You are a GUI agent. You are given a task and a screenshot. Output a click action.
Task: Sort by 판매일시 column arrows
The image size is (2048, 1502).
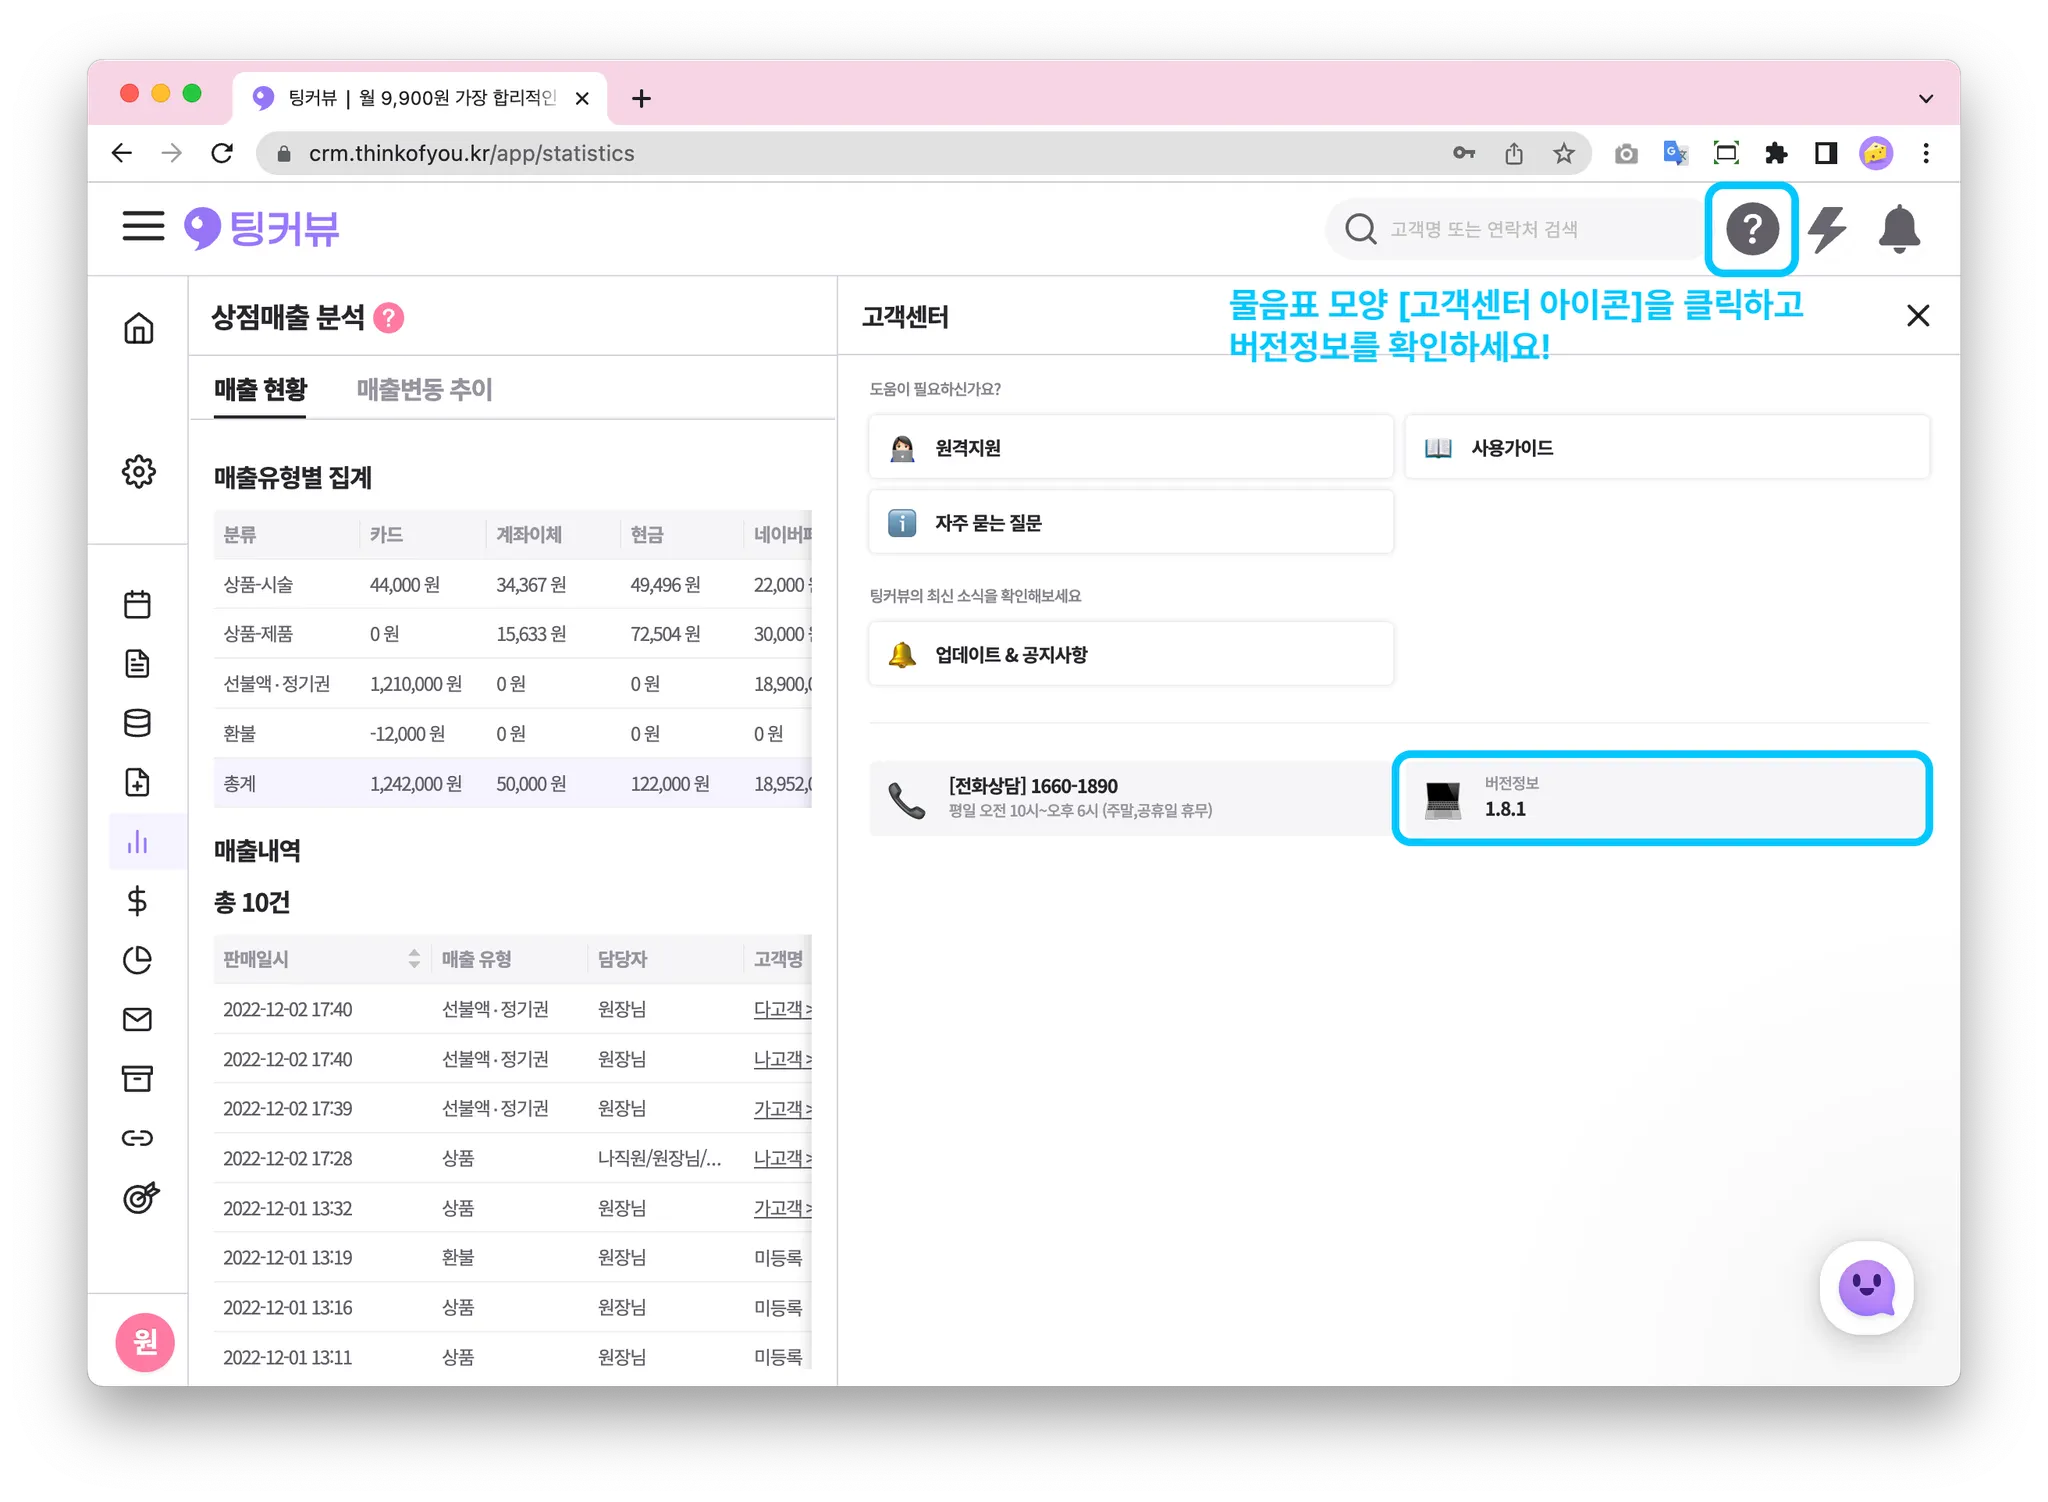pos(414,959)
